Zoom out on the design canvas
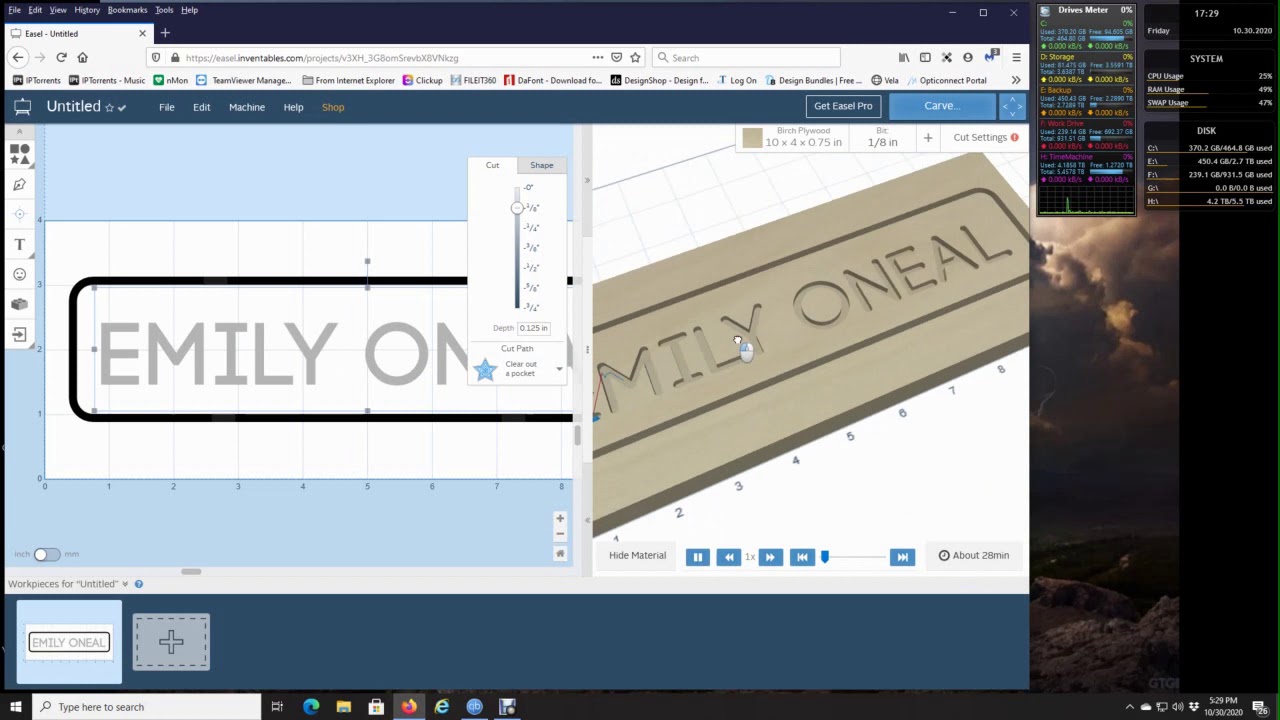This screenshot has height=720, width=1280. 560,535
